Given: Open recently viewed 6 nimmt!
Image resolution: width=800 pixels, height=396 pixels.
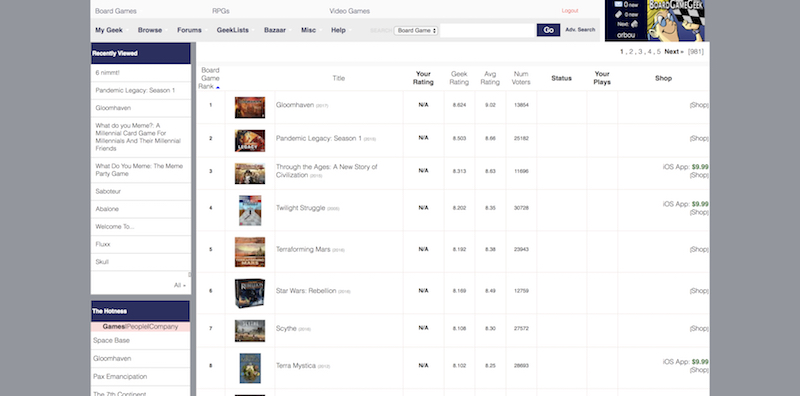Looking at the screenshot, I should click(107, 73).
